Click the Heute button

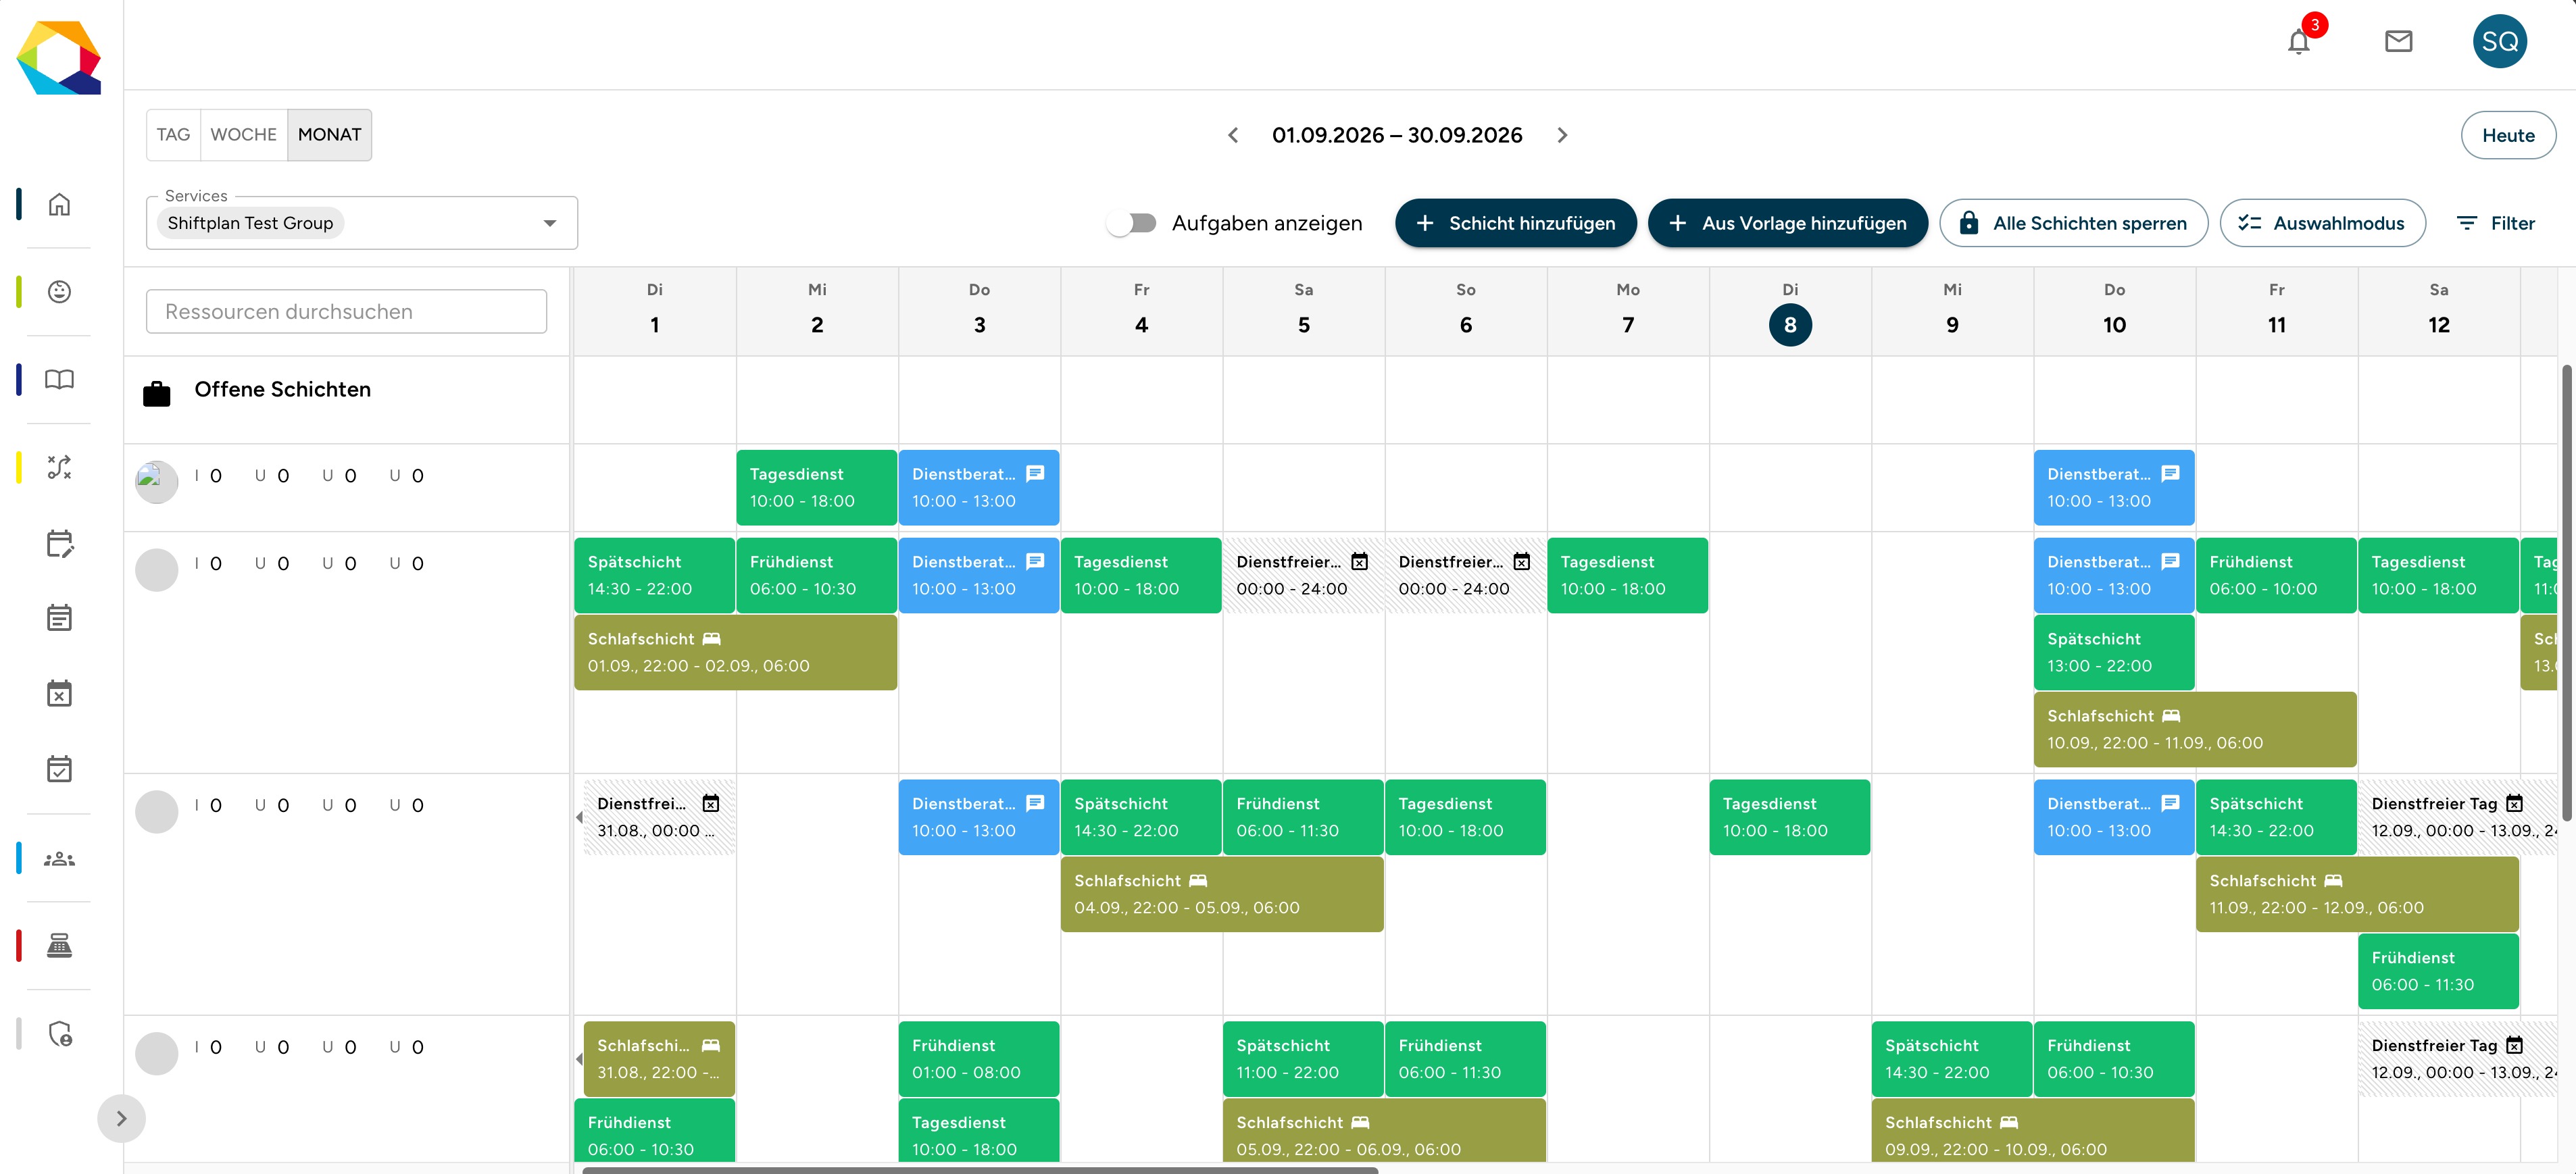click(x=2507, y=135)
